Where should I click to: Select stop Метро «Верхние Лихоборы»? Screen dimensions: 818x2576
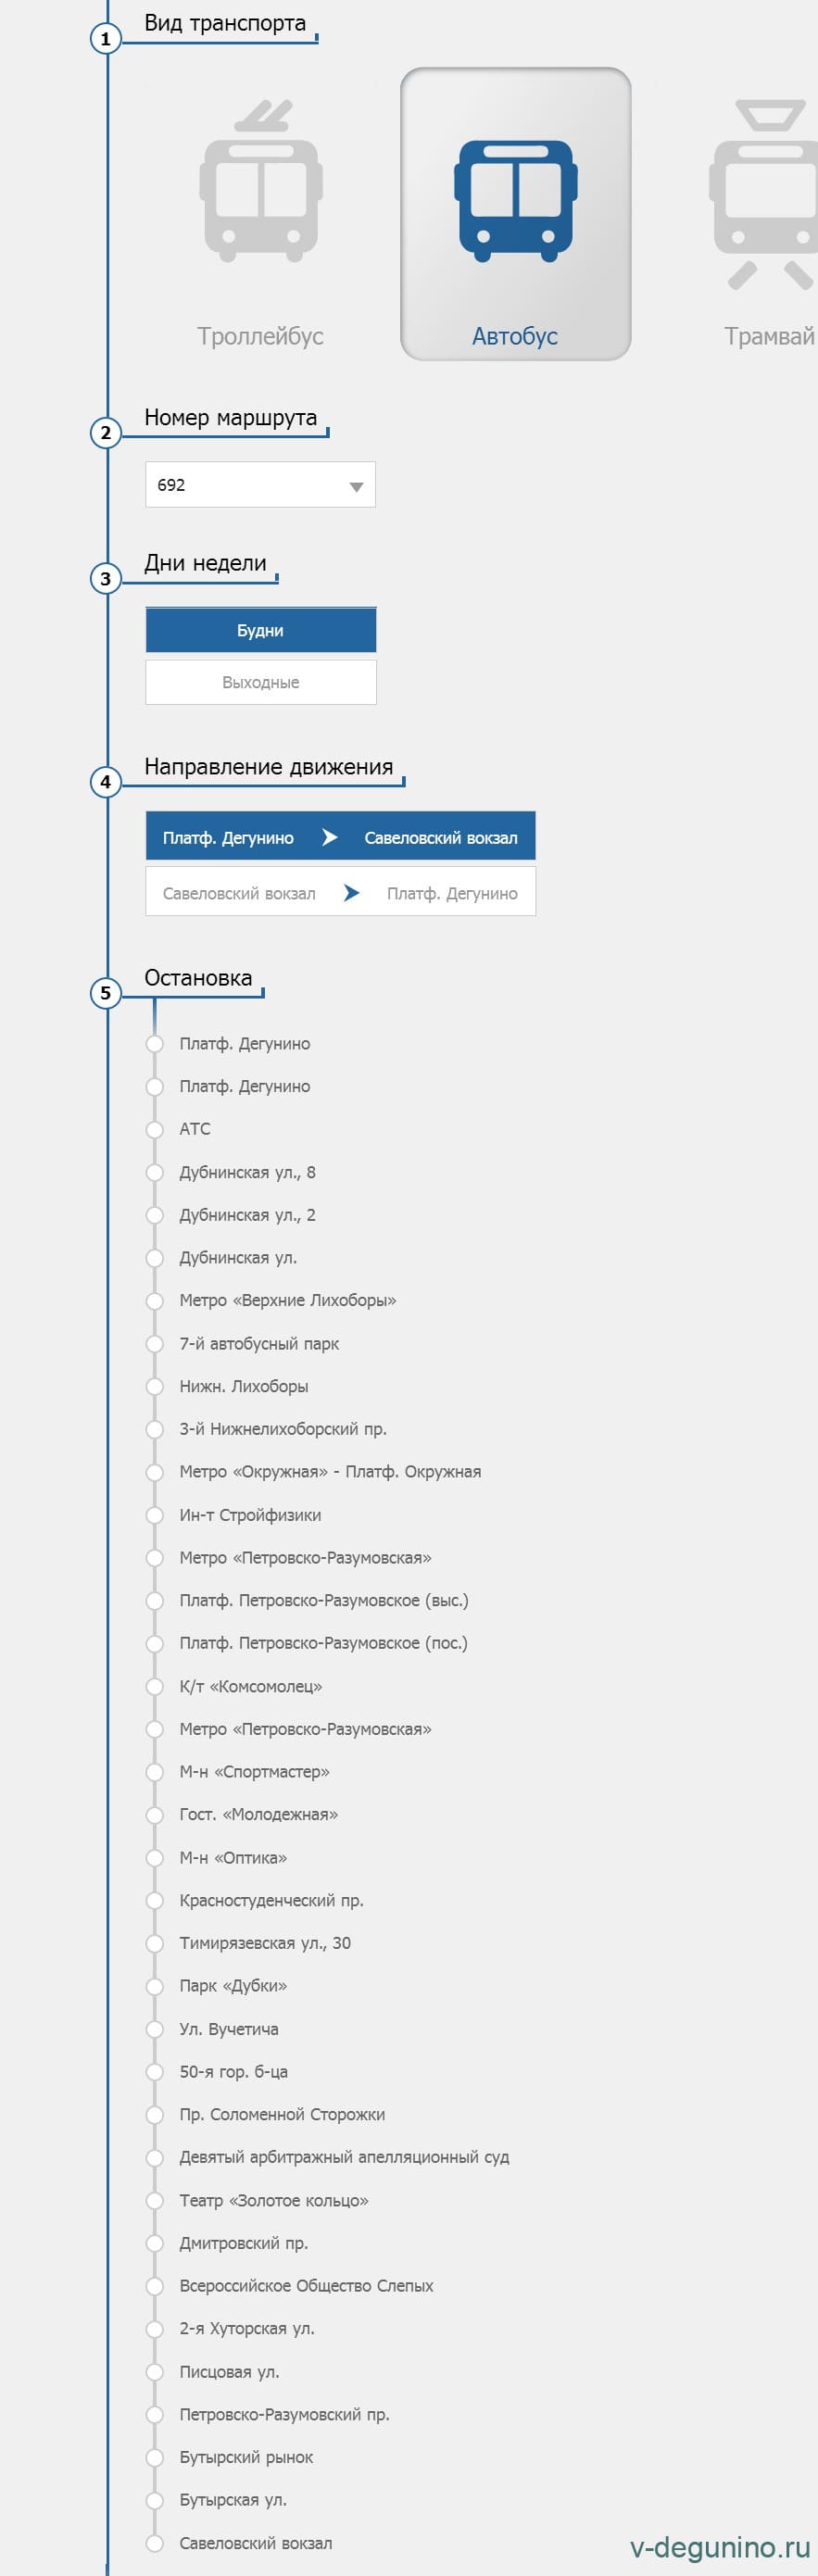tap(155, 1300)
